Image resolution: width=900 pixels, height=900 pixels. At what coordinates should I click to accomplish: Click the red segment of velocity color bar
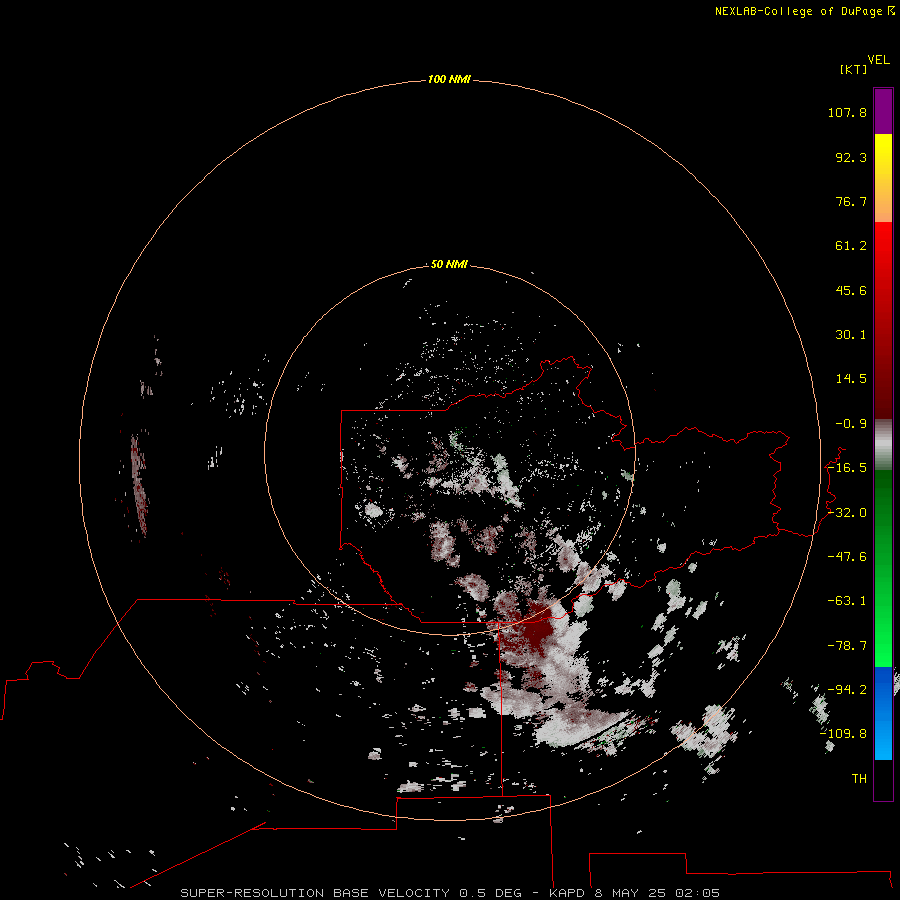883,320
